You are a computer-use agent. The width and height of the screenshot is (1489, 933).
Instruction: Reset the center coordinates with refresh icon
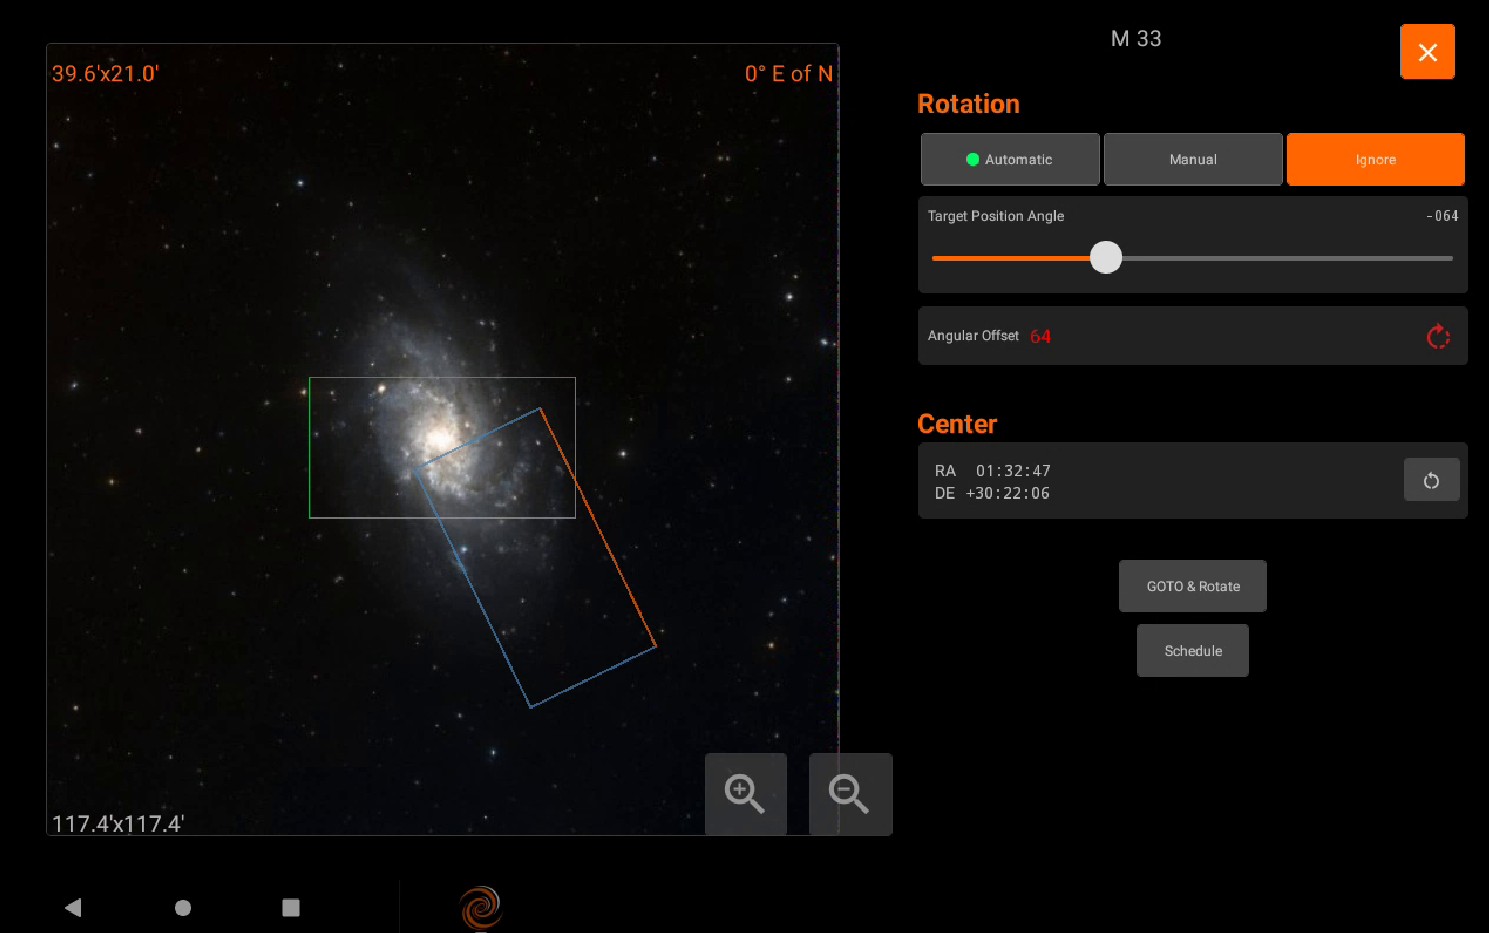(x=1431, y=480)
